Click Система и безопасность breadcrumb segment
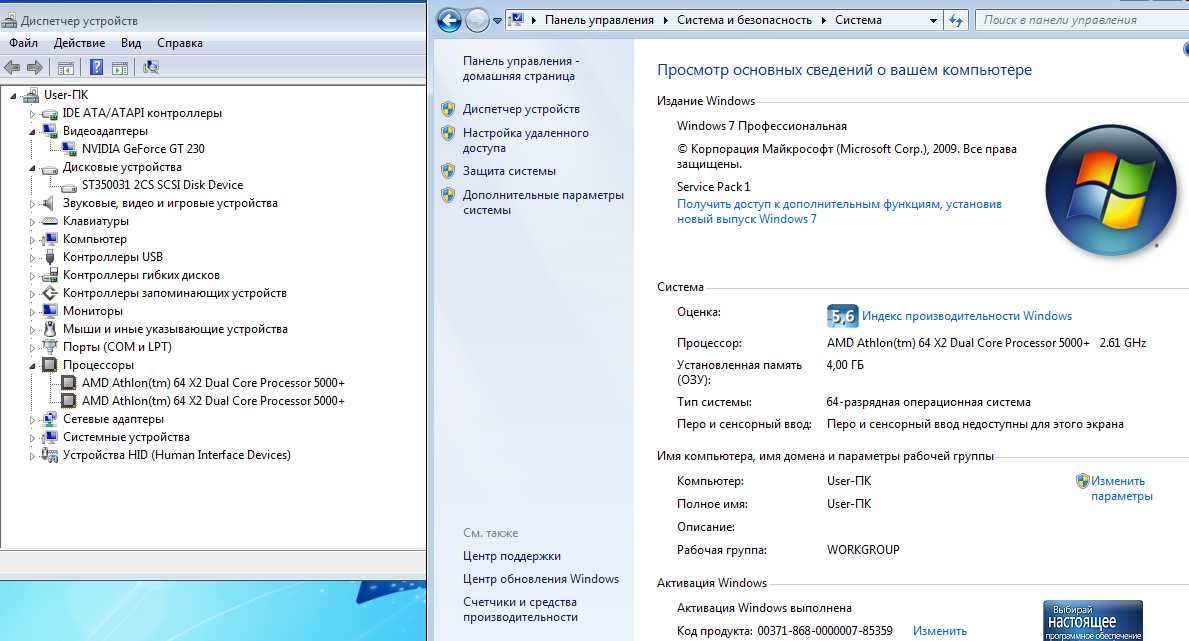Image resolution: width=1189 pixels, height=641 pixels. point(745,20)
